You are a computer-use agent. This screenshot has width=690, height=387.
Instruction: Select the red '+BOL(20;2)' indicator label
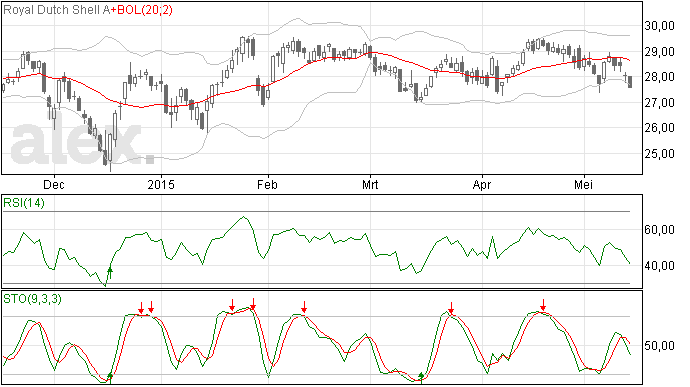click(x=142, y=10)
